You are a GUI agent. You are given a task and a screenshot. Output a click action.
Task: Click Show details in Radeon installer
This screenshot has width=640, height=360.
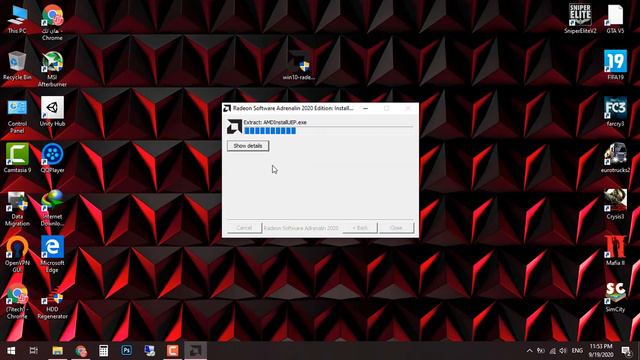pyautogui.click(x=248, y=146)
